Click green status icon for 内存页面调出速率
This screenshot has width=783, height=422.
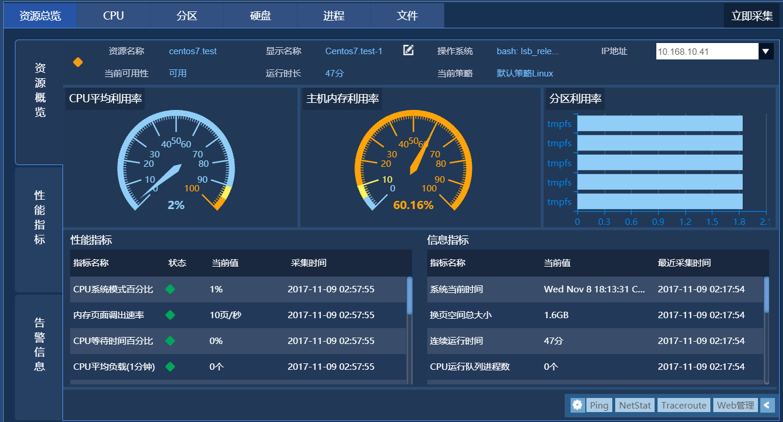(170, 315)
